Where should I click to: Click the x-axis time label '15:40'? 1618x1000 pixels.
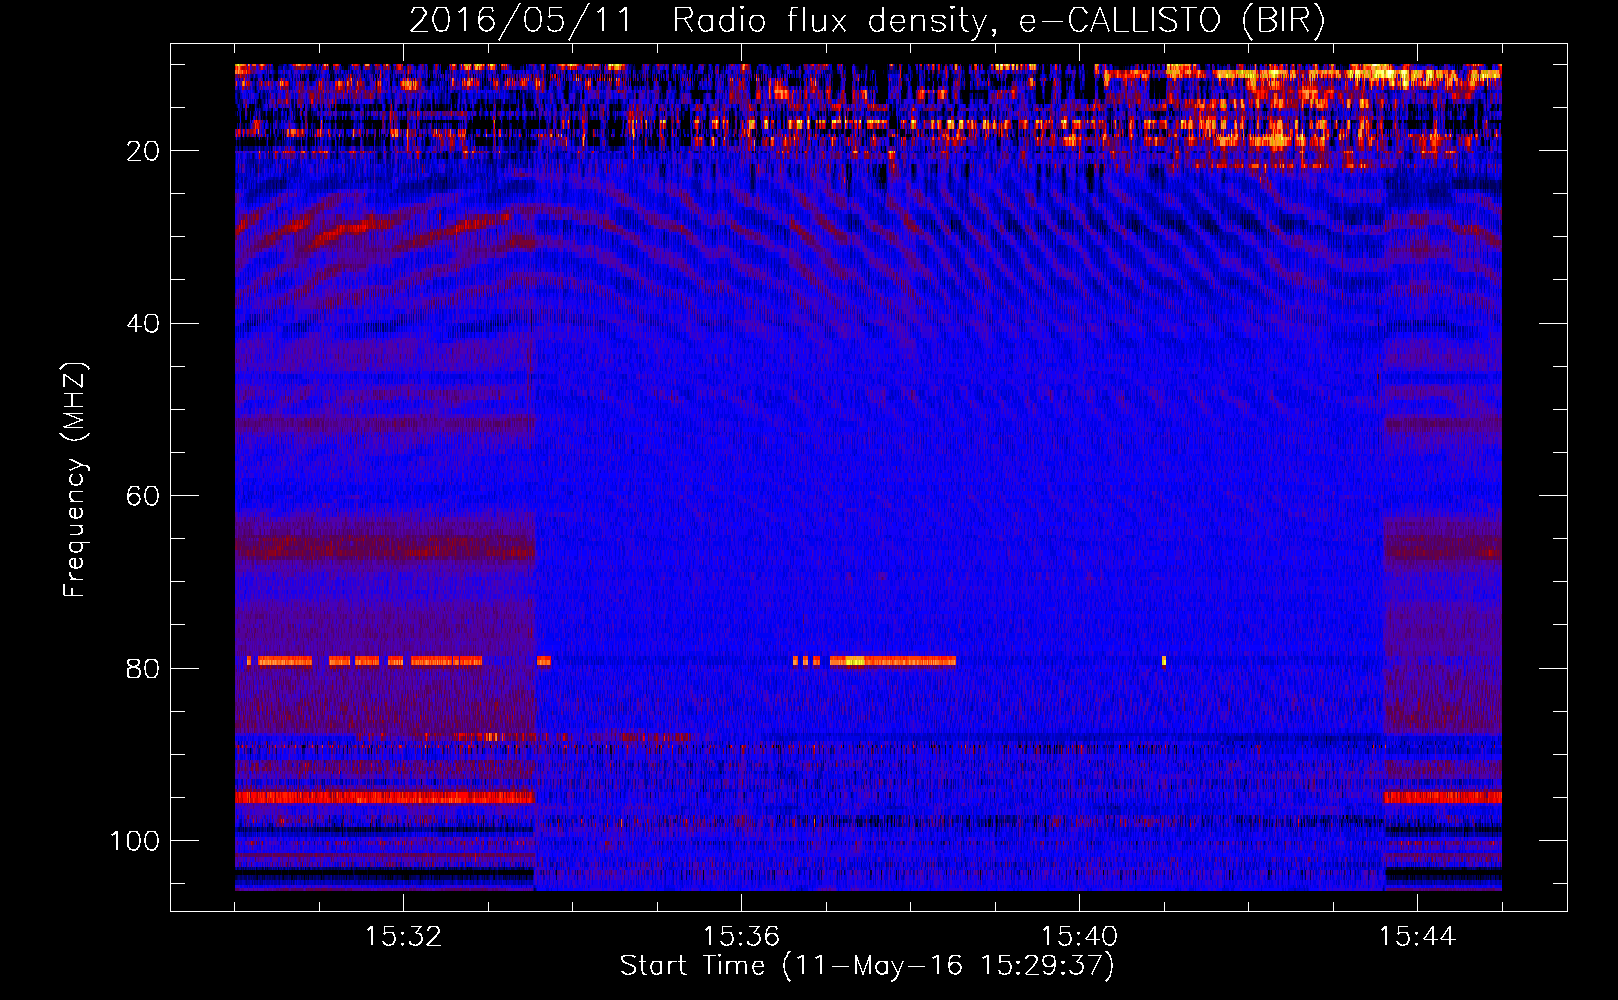tap(1079, 937)
